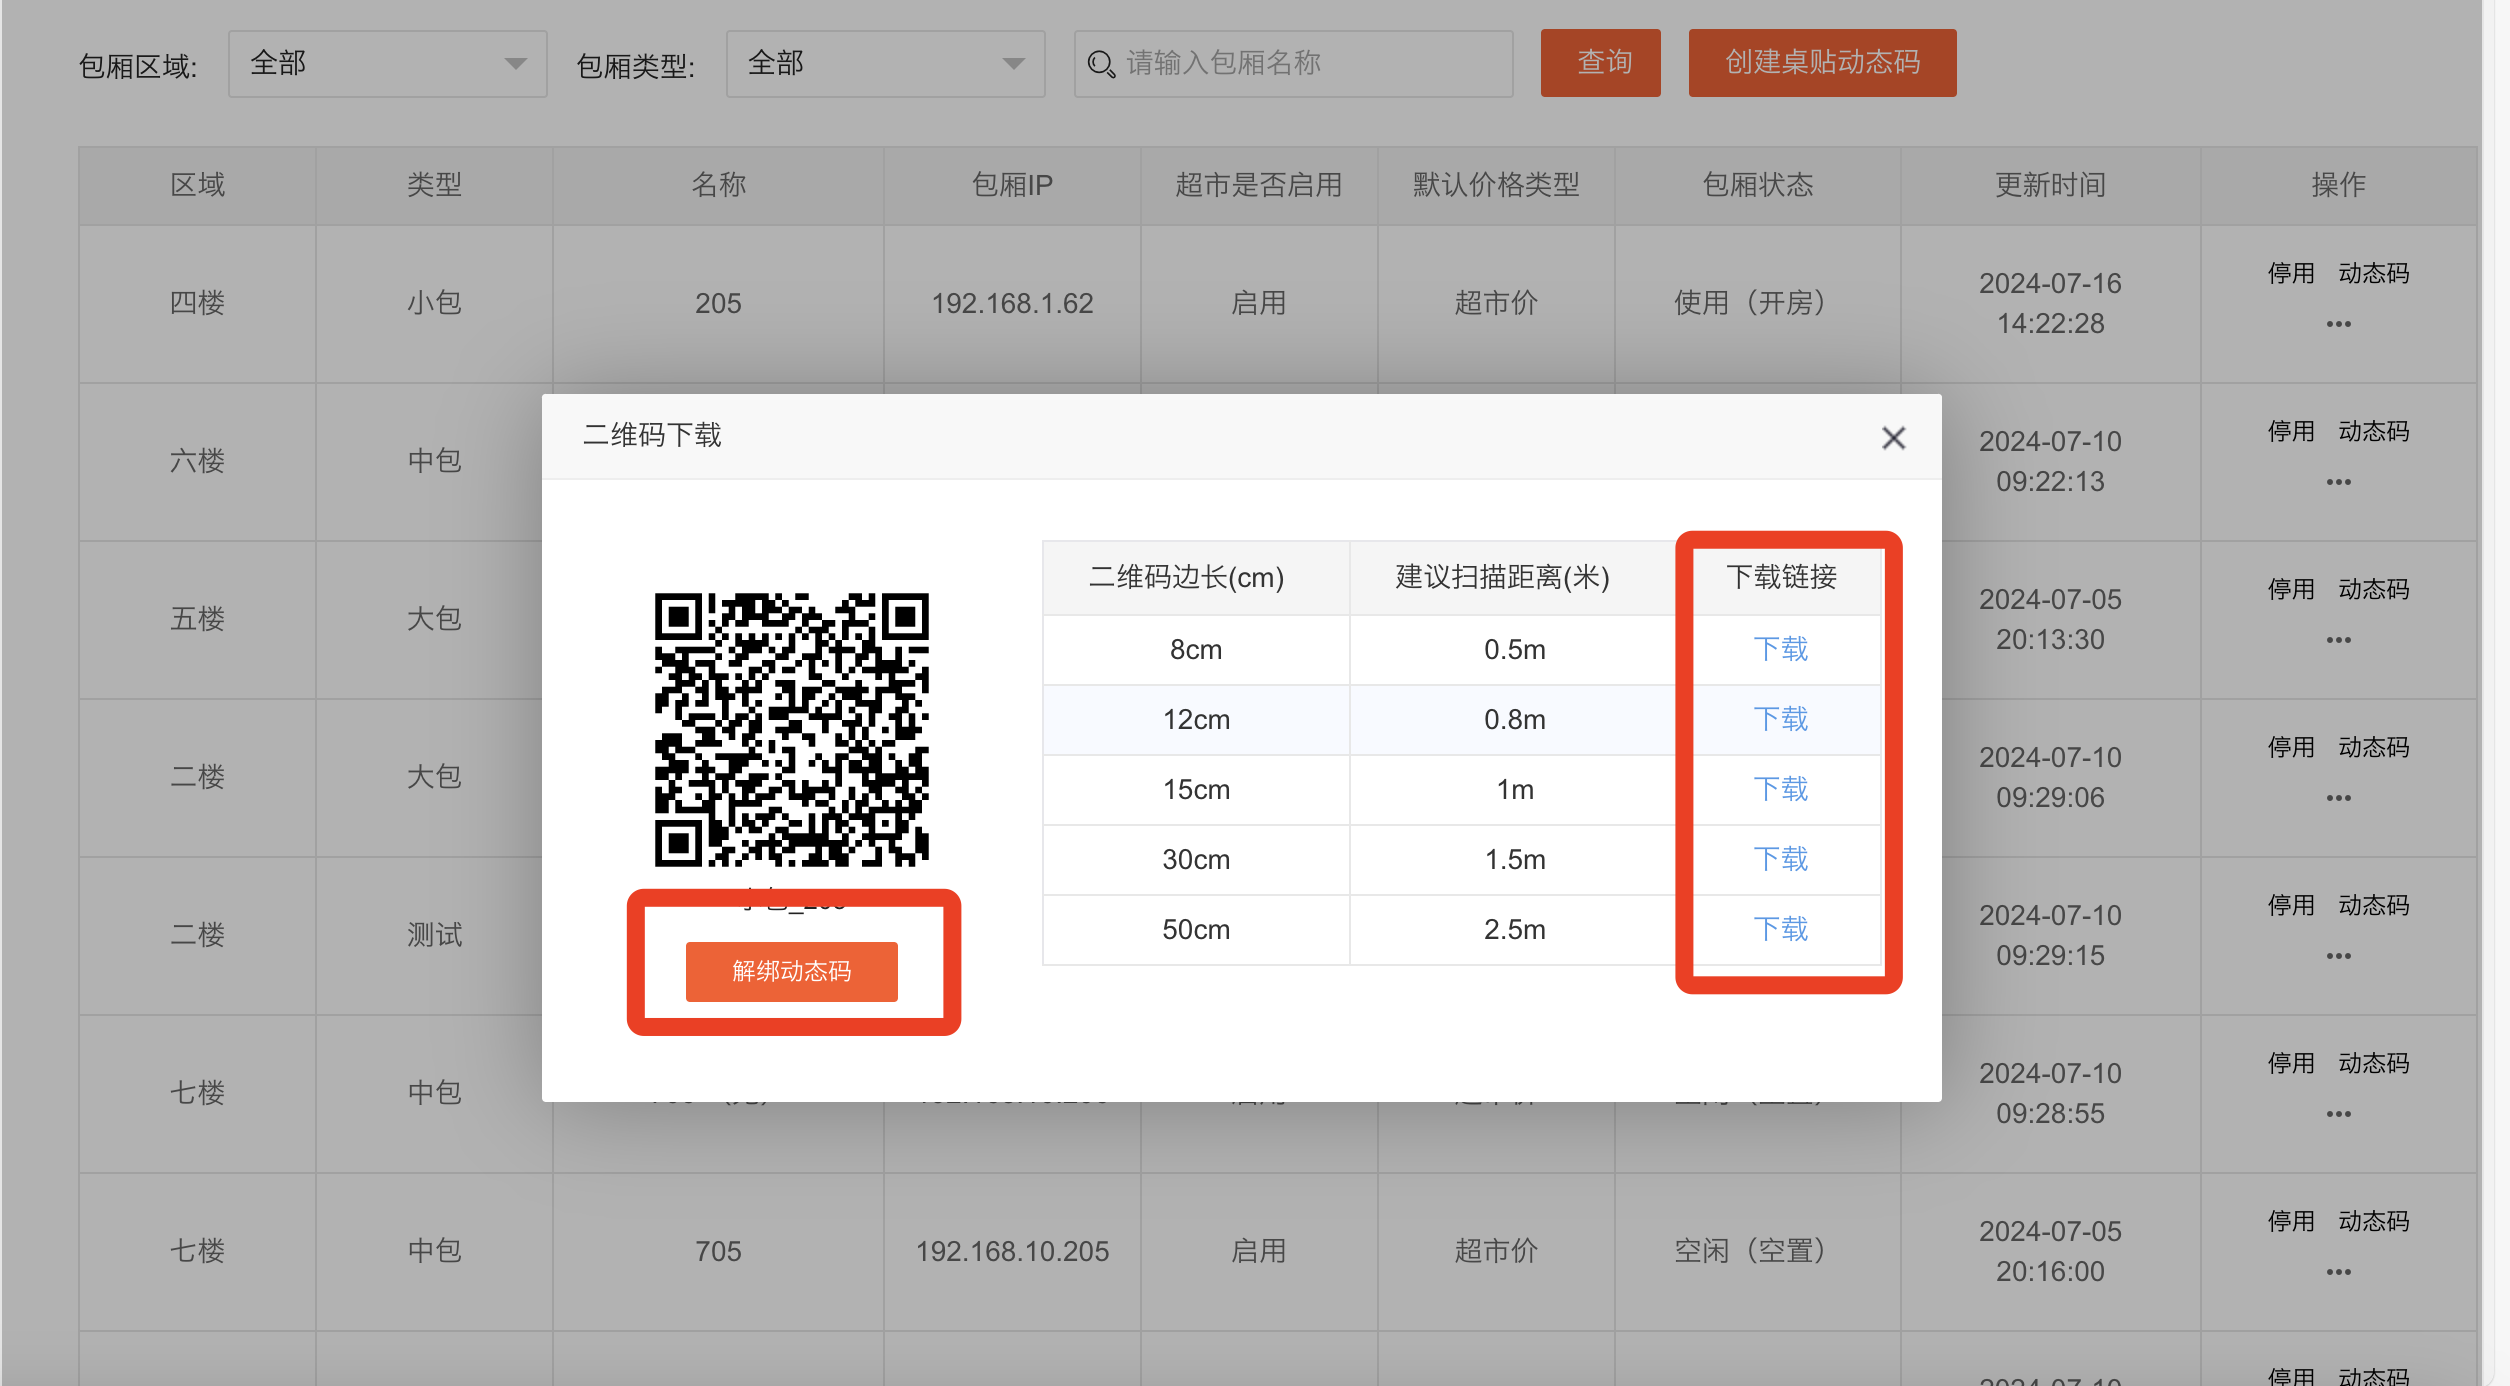Image resolution: width=2510 pixels, height=1386 pixels.
Task: Click the 默认价格类型 column header
Action: (1495, 185)
